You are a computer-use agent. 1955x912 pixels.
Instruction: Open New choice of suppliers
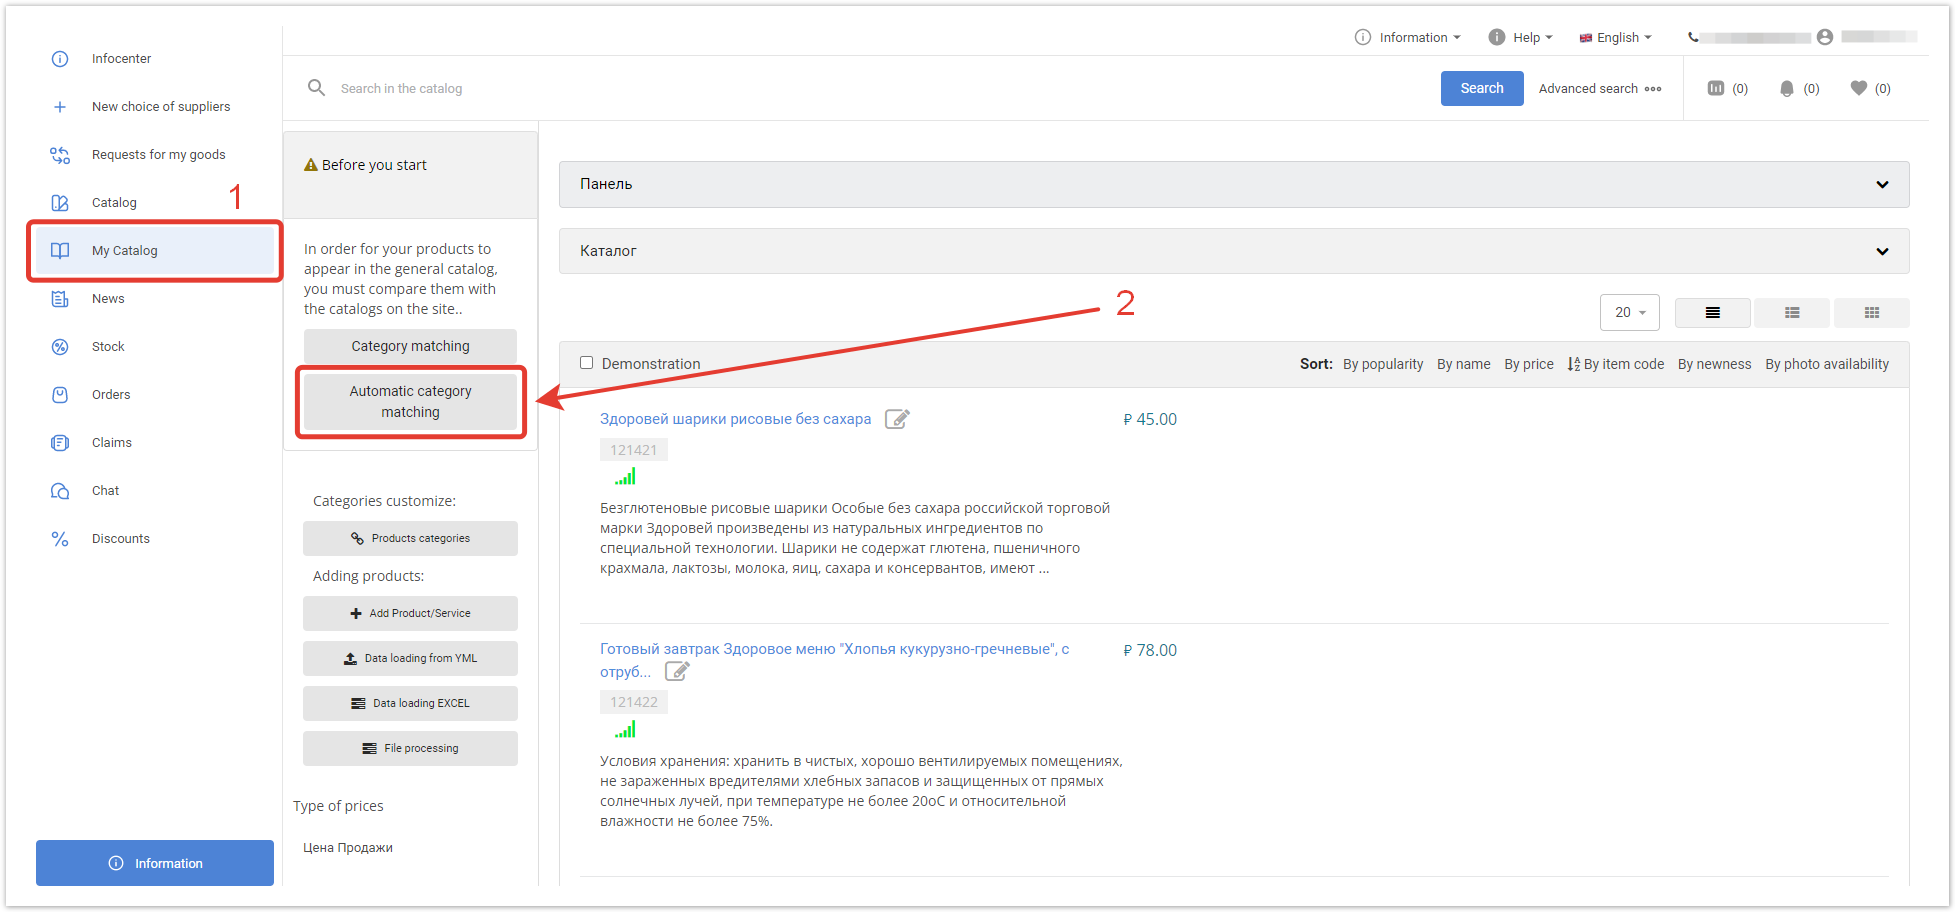click(161, 107)
